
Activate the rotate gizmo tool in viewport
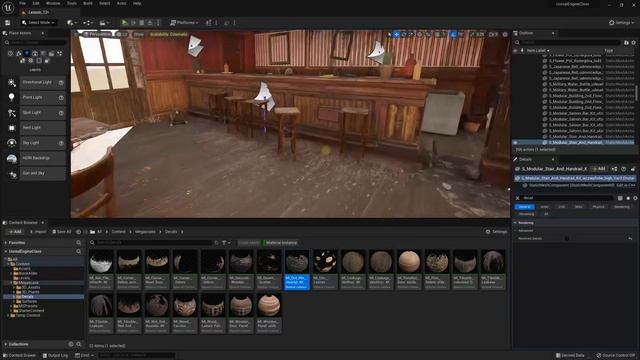[404, 35]
